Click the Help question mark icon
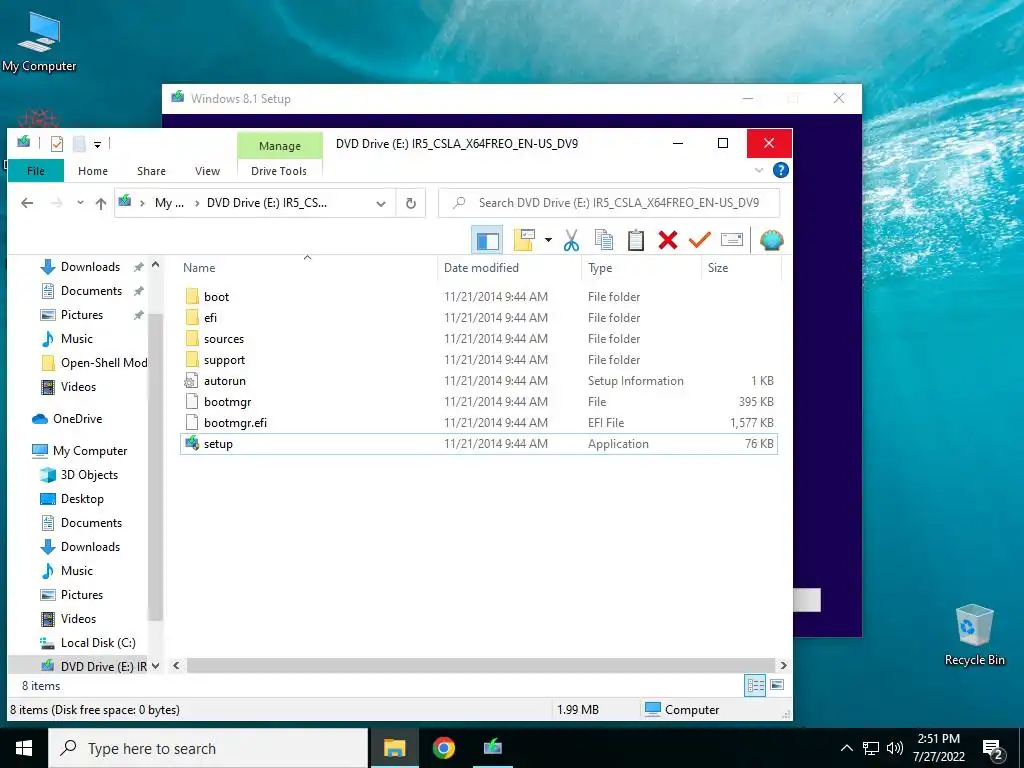This screenshot has width=1024, height=768. tap(780, 170)
